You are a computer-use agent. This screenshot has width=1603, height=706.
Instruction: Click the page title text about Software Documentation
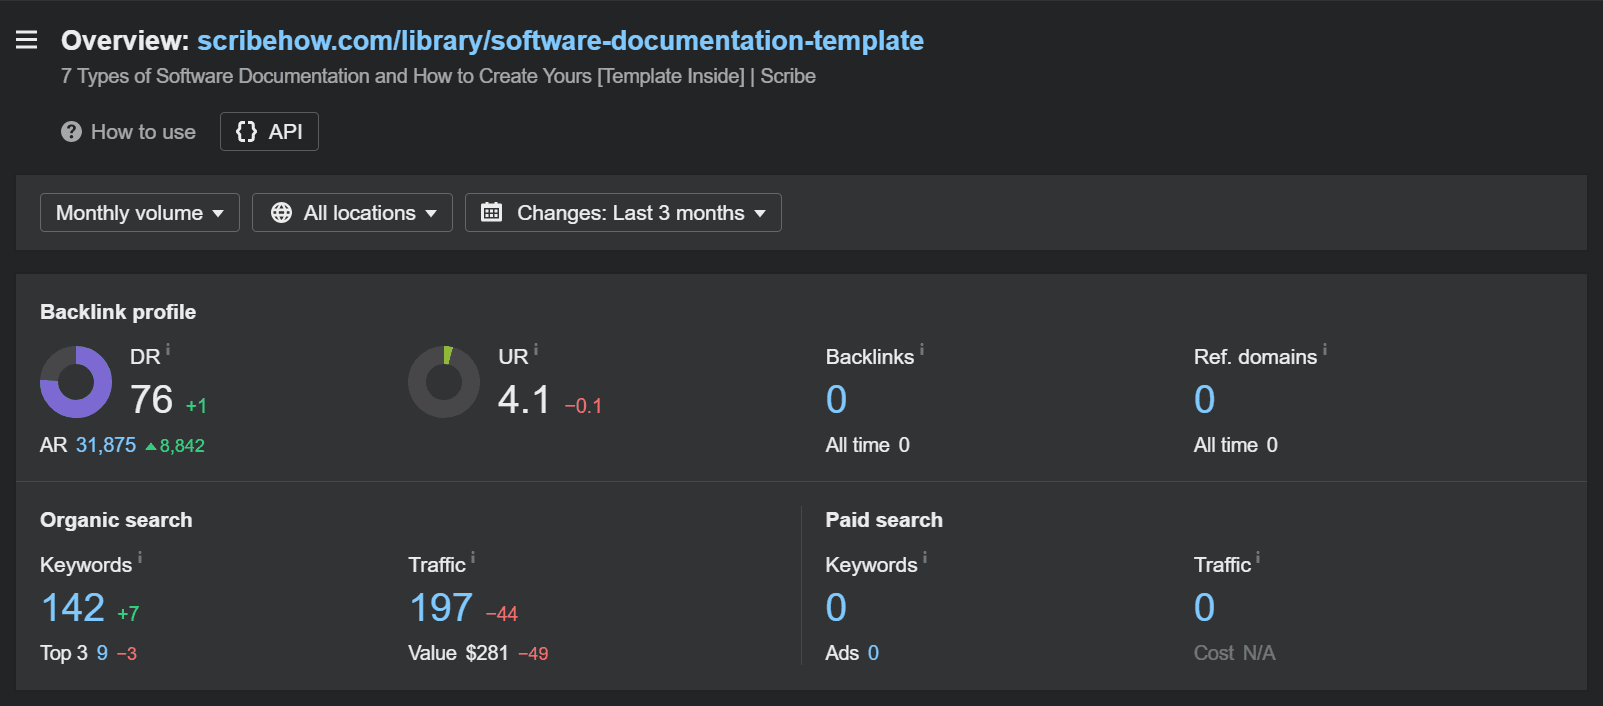click(438, 76)
